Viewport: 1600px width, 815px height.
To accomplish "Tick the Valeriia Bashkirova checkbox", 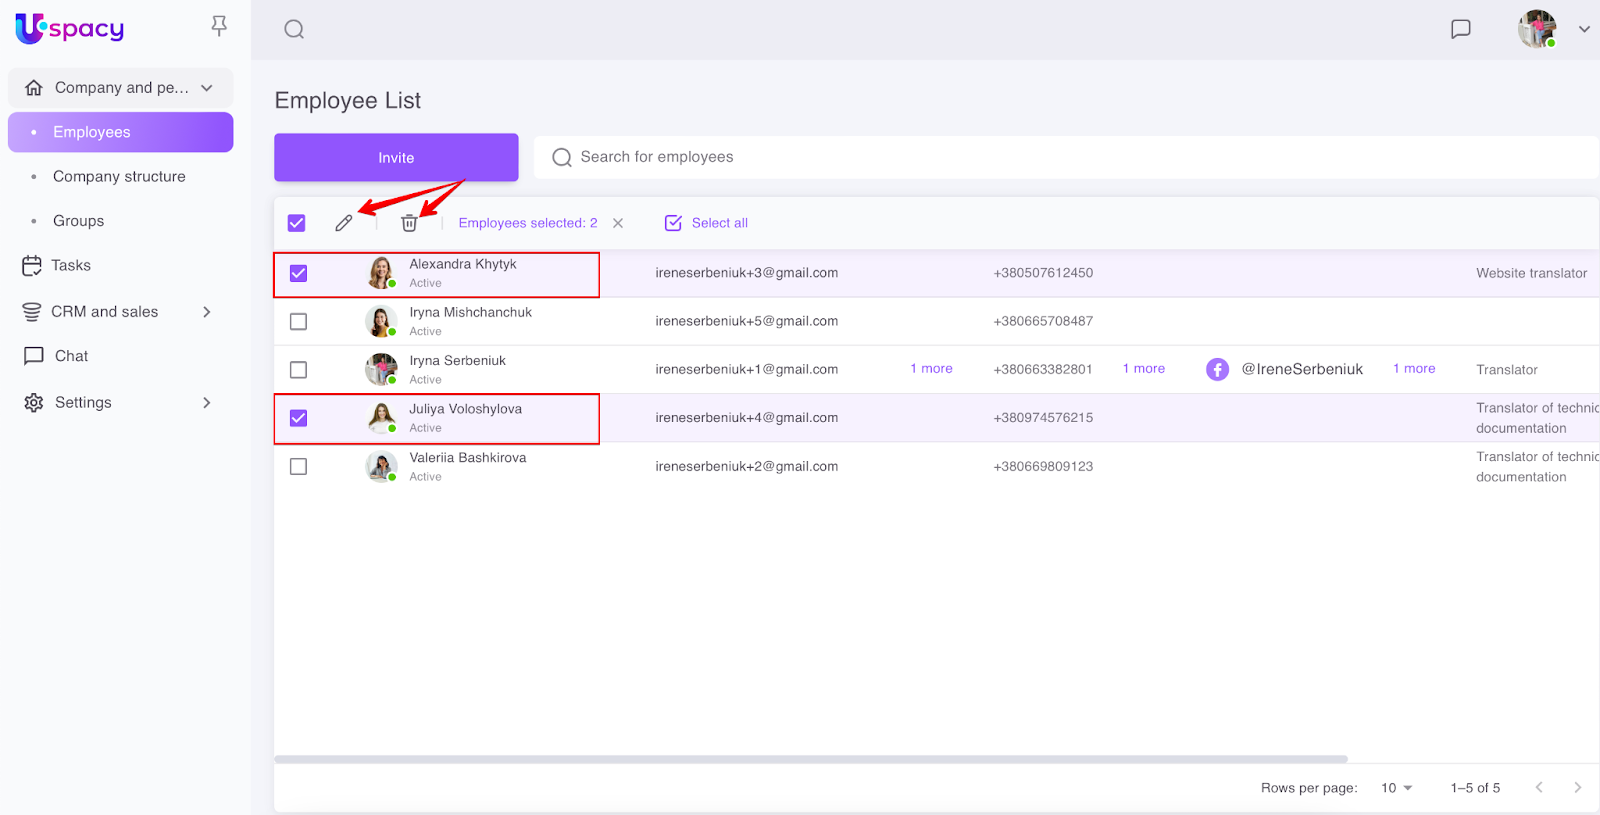I will (x=298, y=466).
